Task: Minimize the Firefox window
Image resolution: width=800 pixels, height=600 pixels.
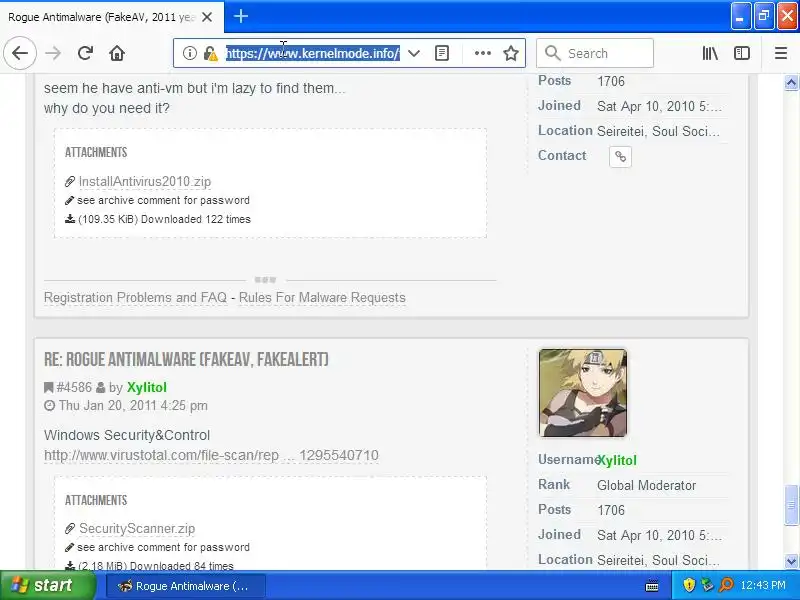Action: tap(740, 17)
